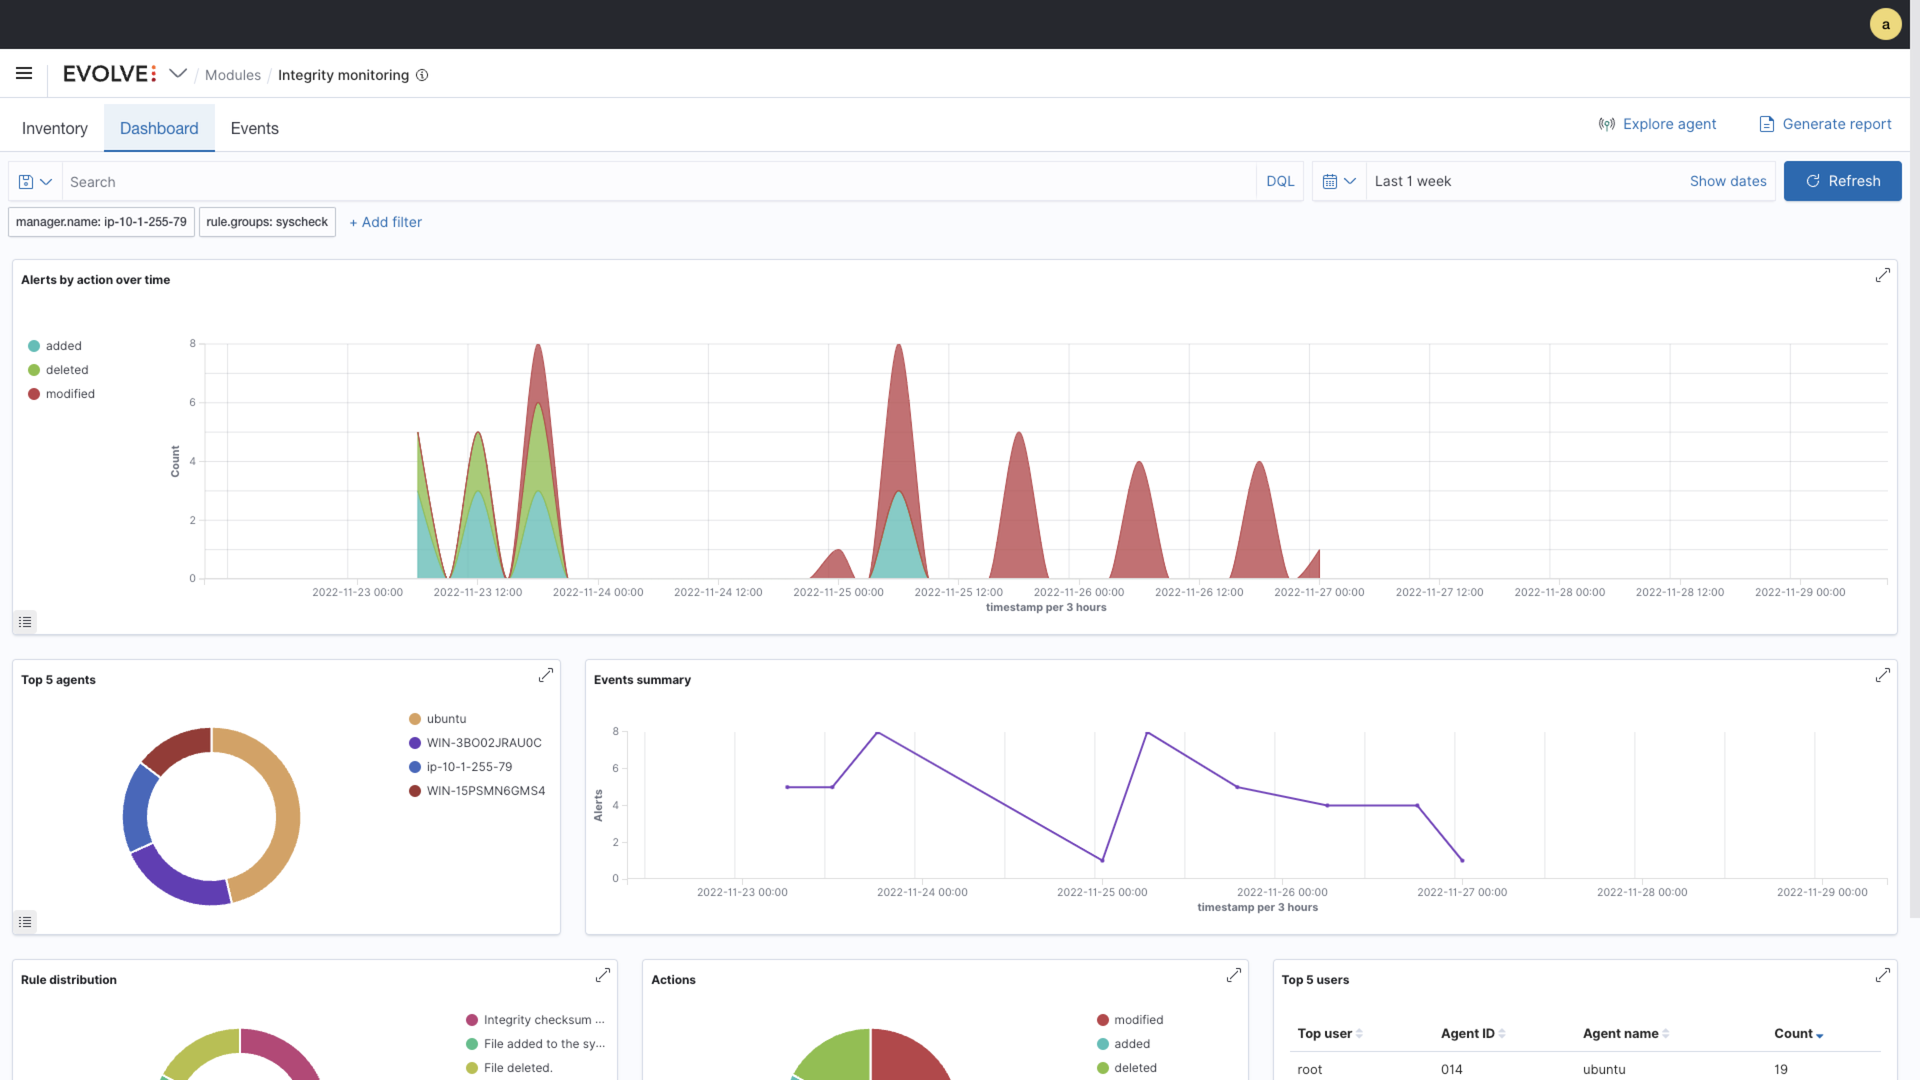Screen dimensions: 1920x1080
Task: Click inside the Search input field
Action: tap(400, 181)
